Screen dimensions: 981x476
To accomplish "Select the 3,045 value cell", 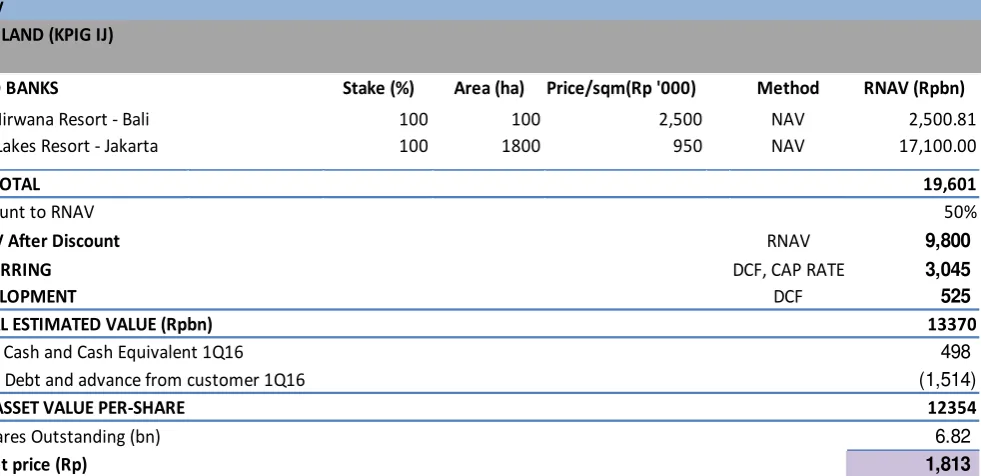I will tap(948, 270).
